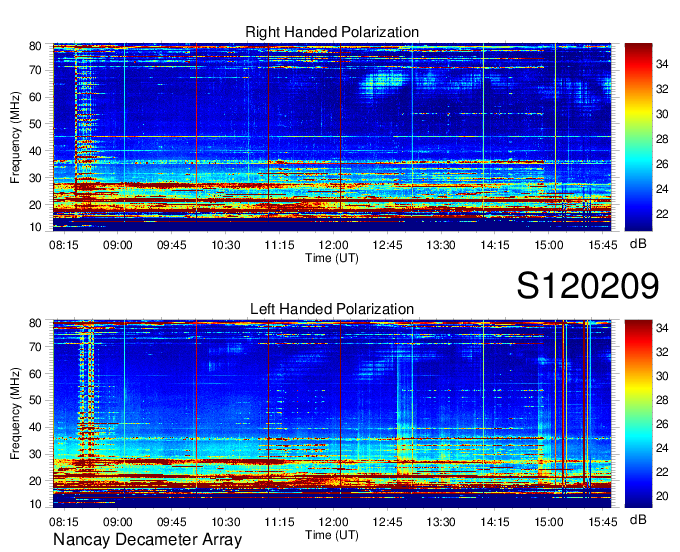
Task: Click the 15:00 tick of the upper plot
Action: click(x=549, y=245)
